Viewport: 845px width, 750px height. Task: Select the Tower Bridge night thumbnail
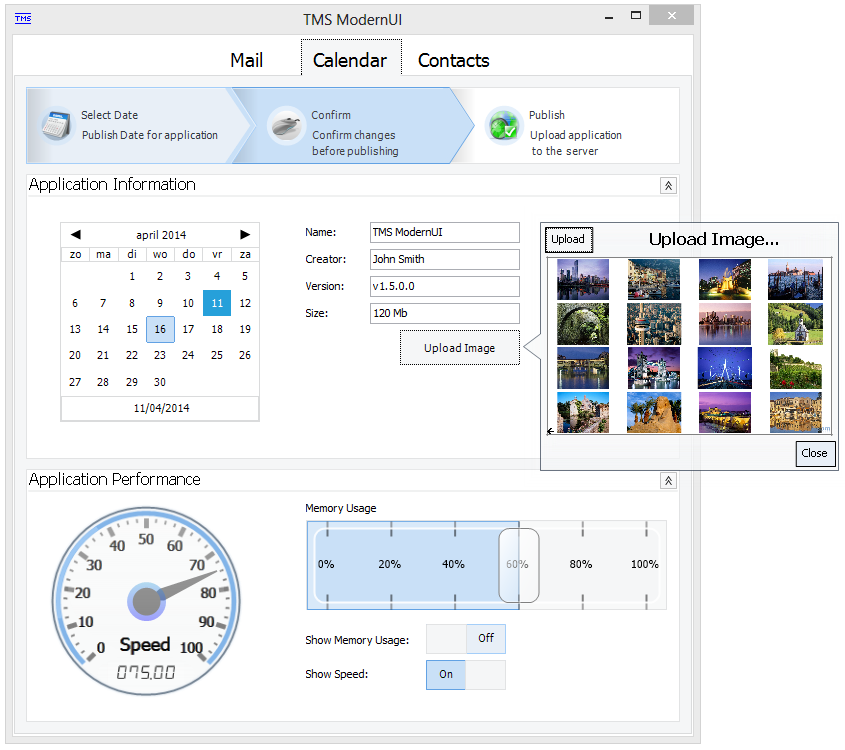coord(654,368)
